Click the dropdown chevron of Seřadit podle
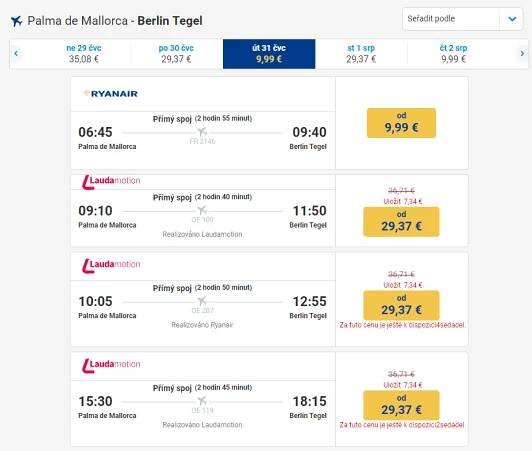Screen dimensions: 532x451 coord(512,19)
